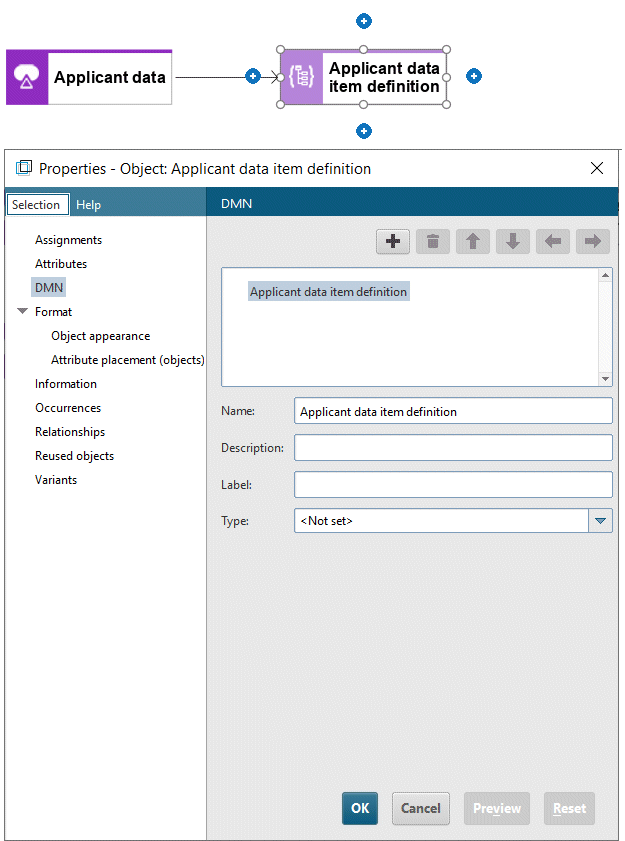The width and height of the screenshot is (625, 841).
Task: Open the Type dropdown arrow
Action: 600,521
